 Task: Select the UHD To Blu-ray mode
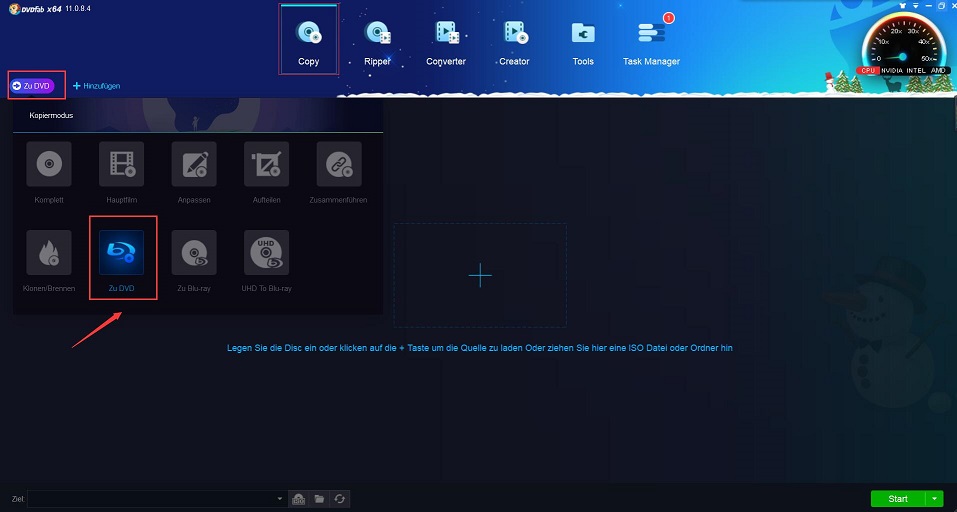[x=266, y=253]
